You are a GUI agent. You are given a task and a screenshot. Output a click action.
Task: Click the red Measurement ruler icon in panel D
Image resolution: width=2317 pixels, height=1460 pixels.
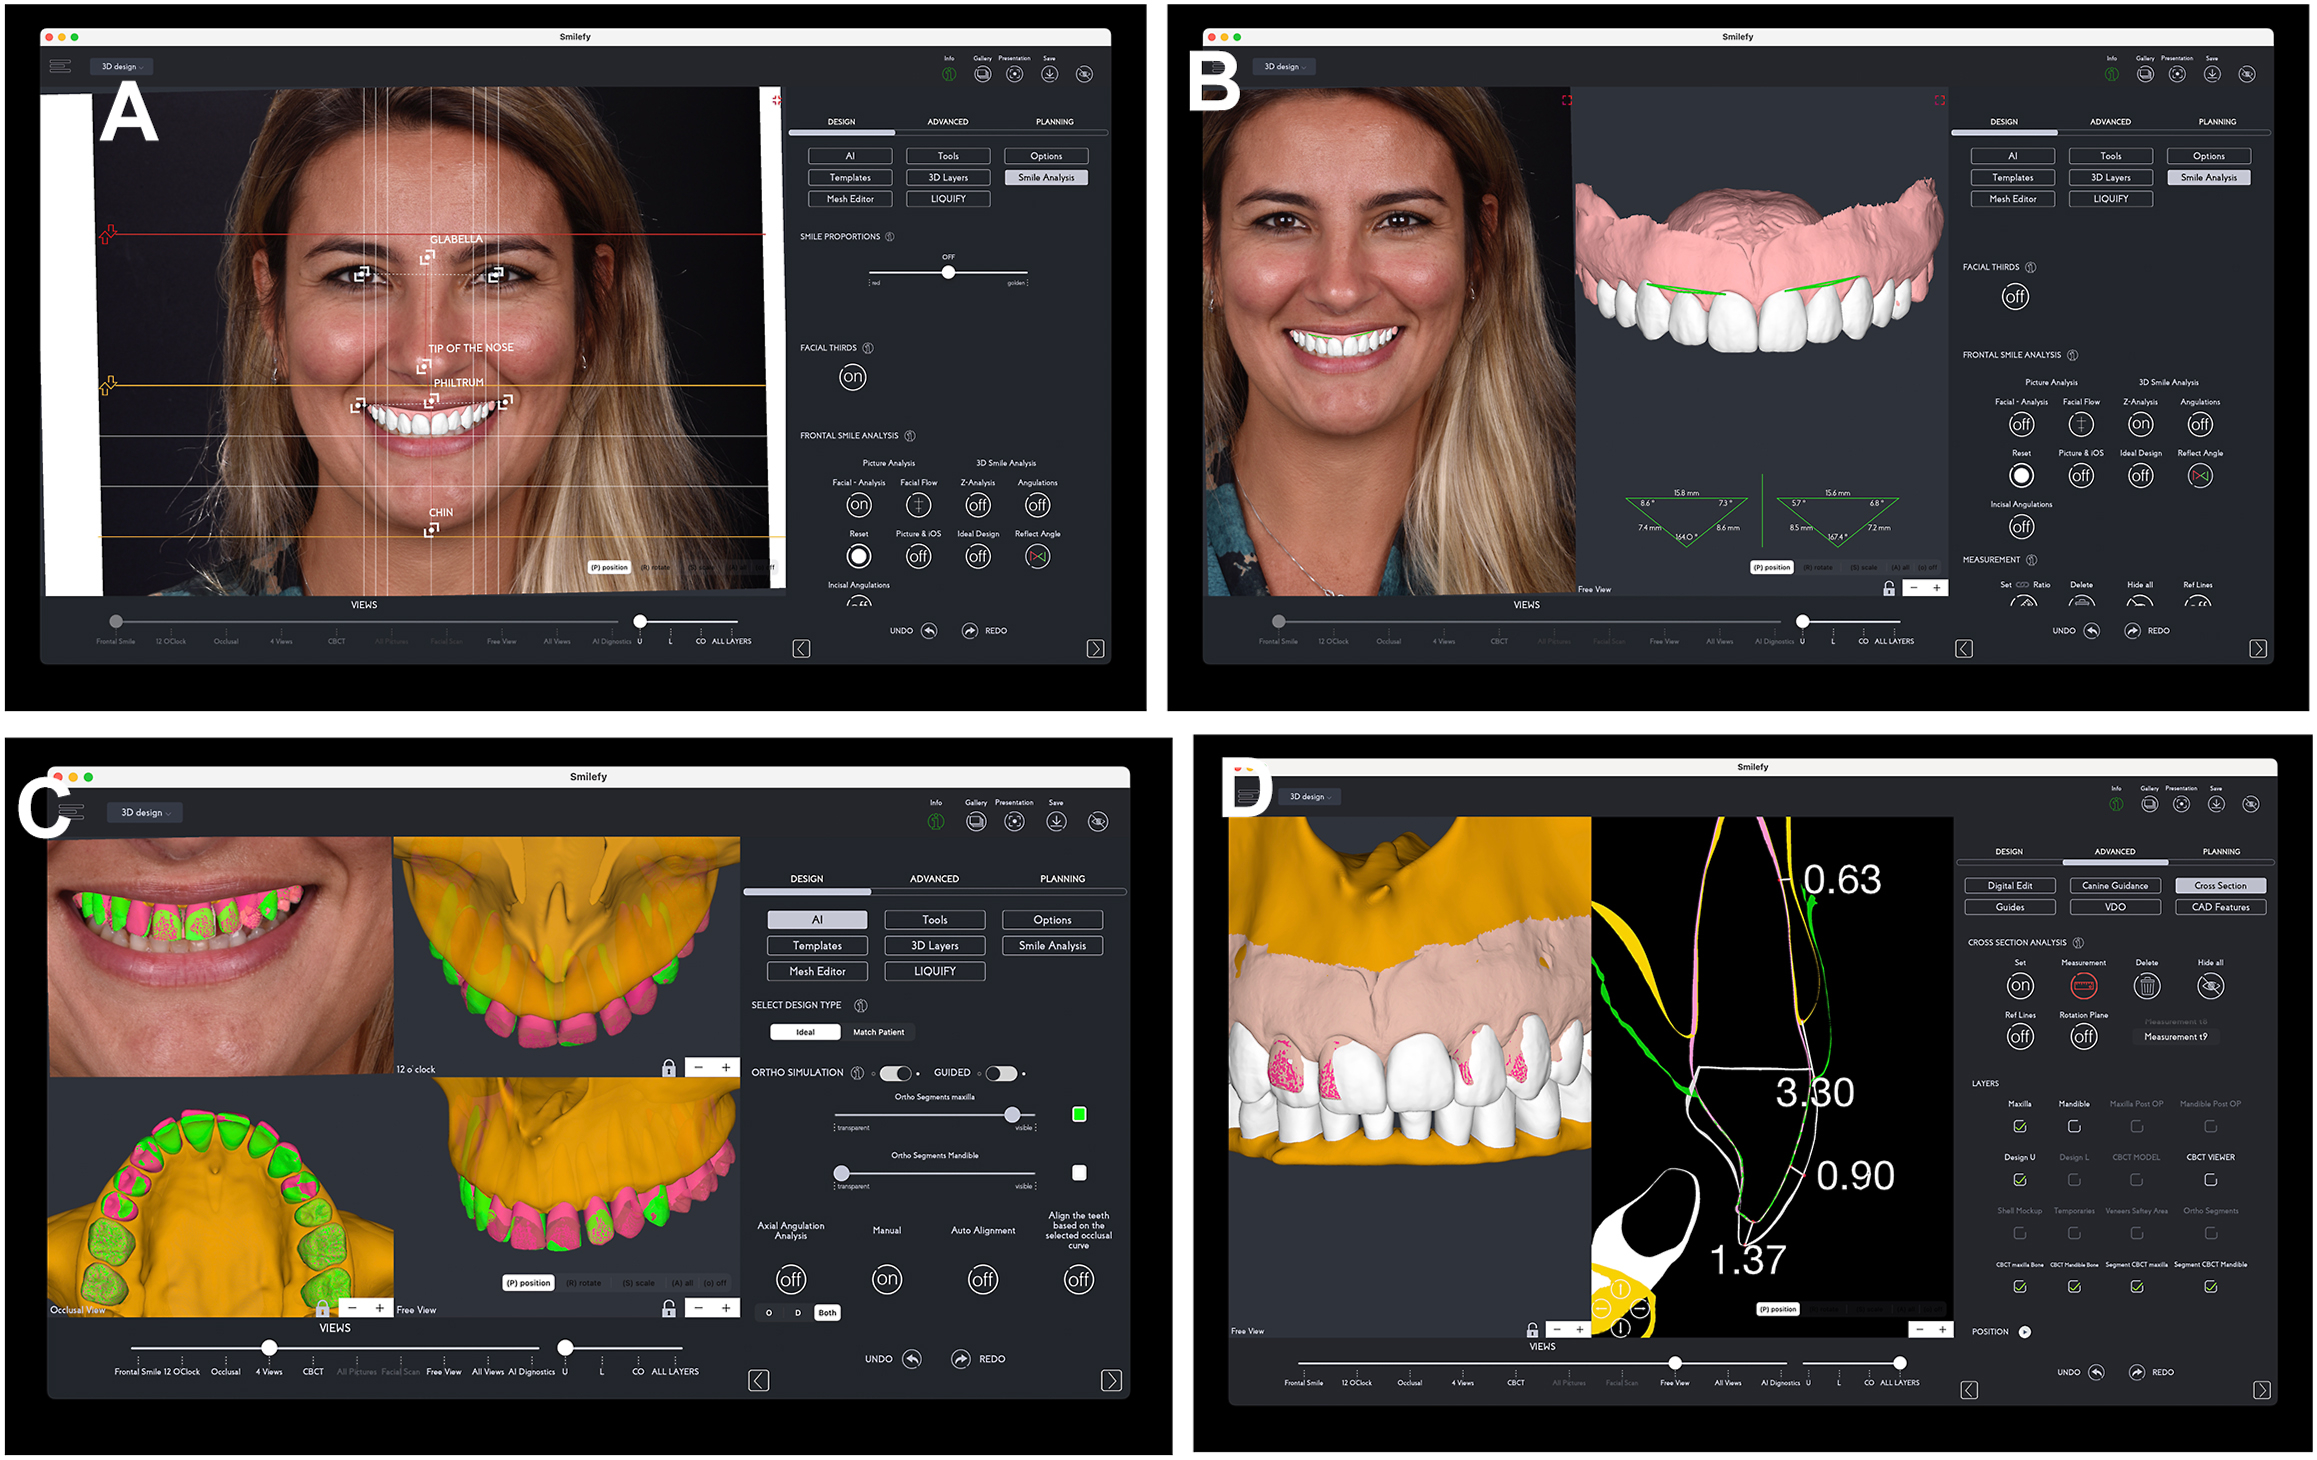click(2084, 986)
